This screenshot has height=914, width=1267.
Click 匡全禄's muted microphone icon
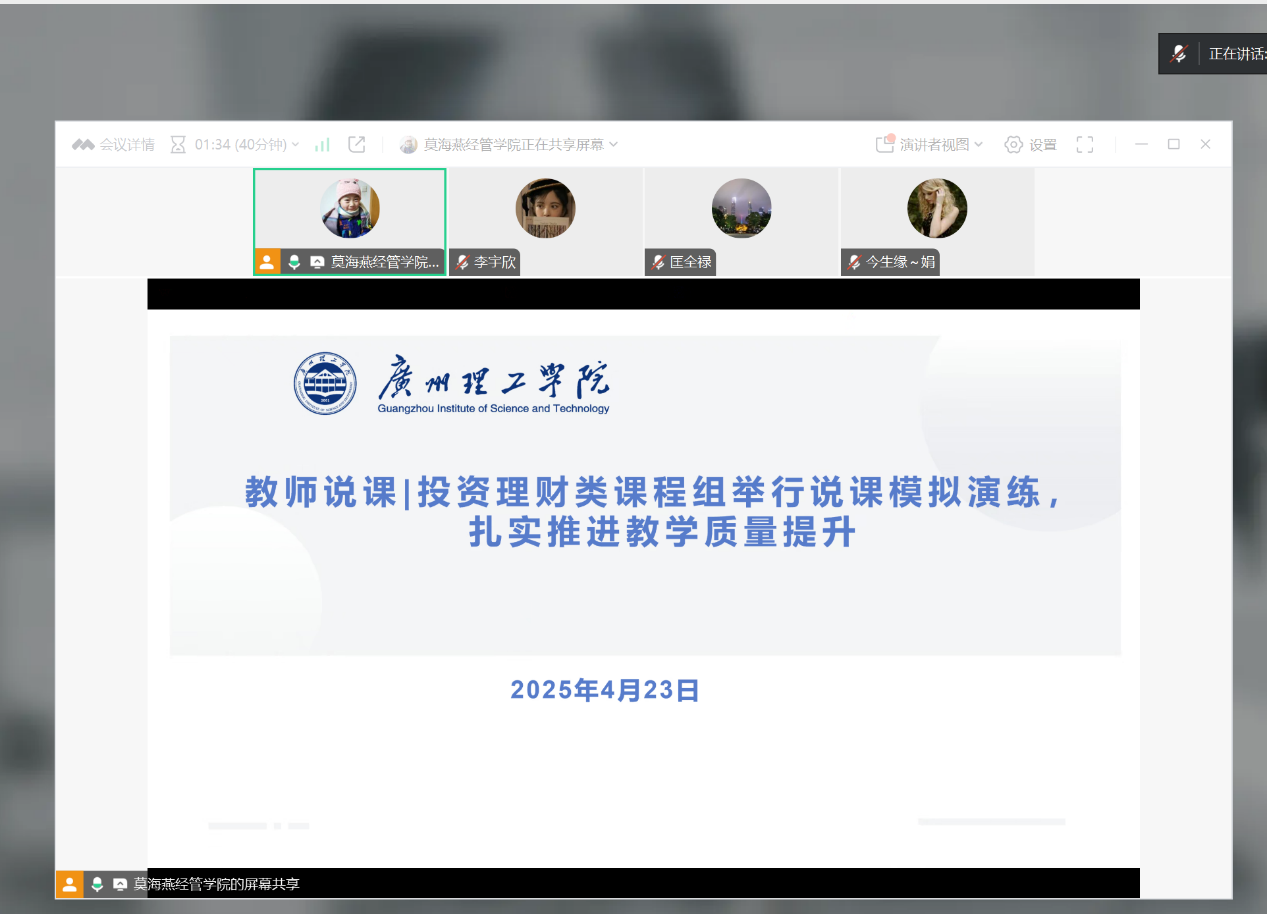coord(658,262)
